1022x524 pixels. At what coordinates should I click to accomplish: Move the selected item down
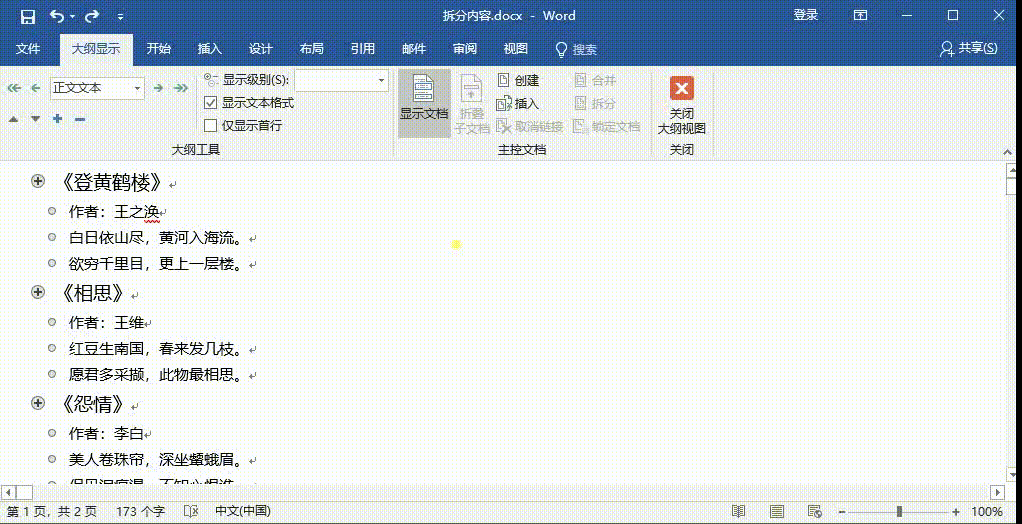click(x=36, y=119)
